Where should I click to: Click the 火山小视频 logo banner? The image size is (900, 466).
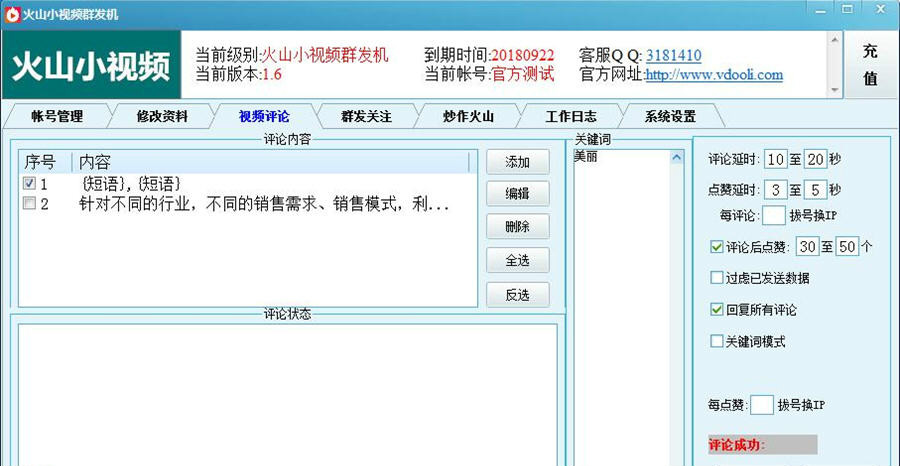[91, 64]
